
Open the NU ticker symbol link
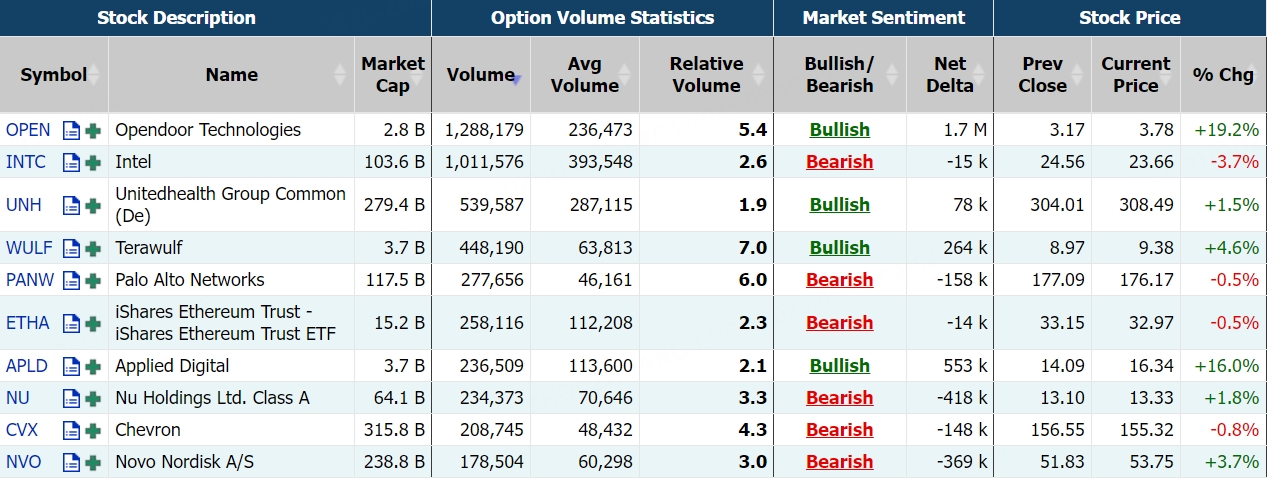[18, 398]
